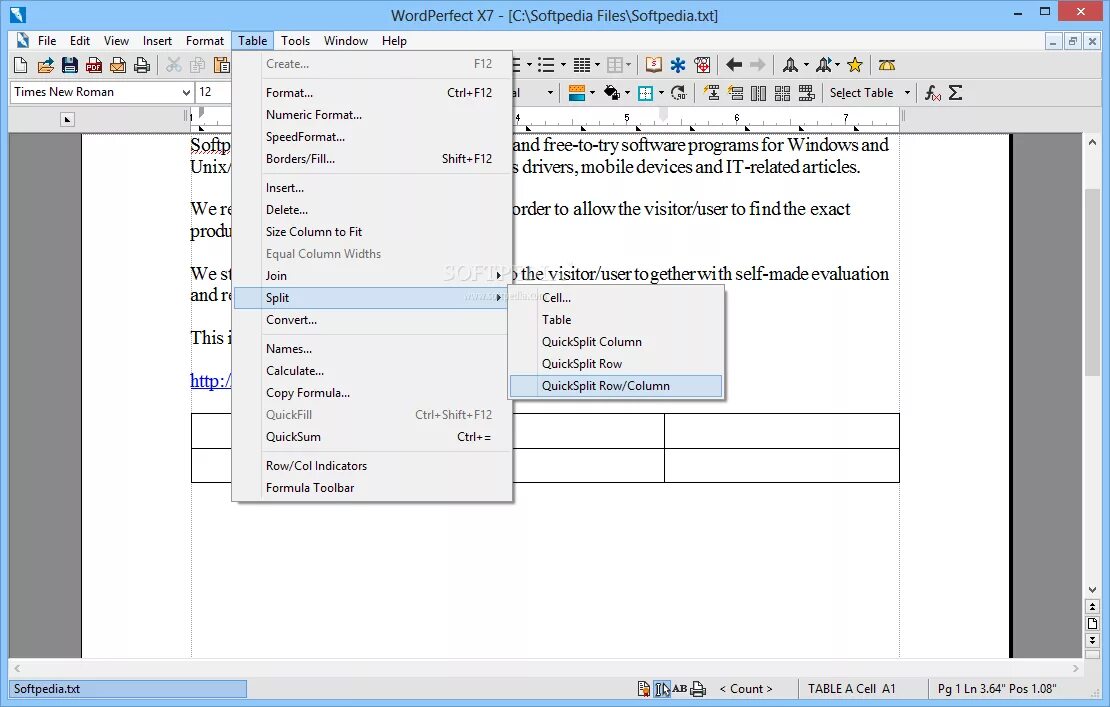
Task: Click the blue asterisk icon
Action: coord(678,65)
